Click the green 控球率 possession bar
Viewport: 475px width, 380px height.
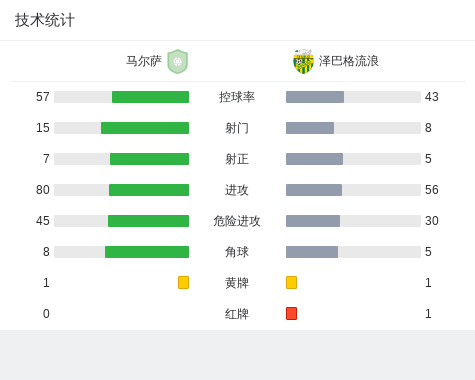click(x=150, y=97)
